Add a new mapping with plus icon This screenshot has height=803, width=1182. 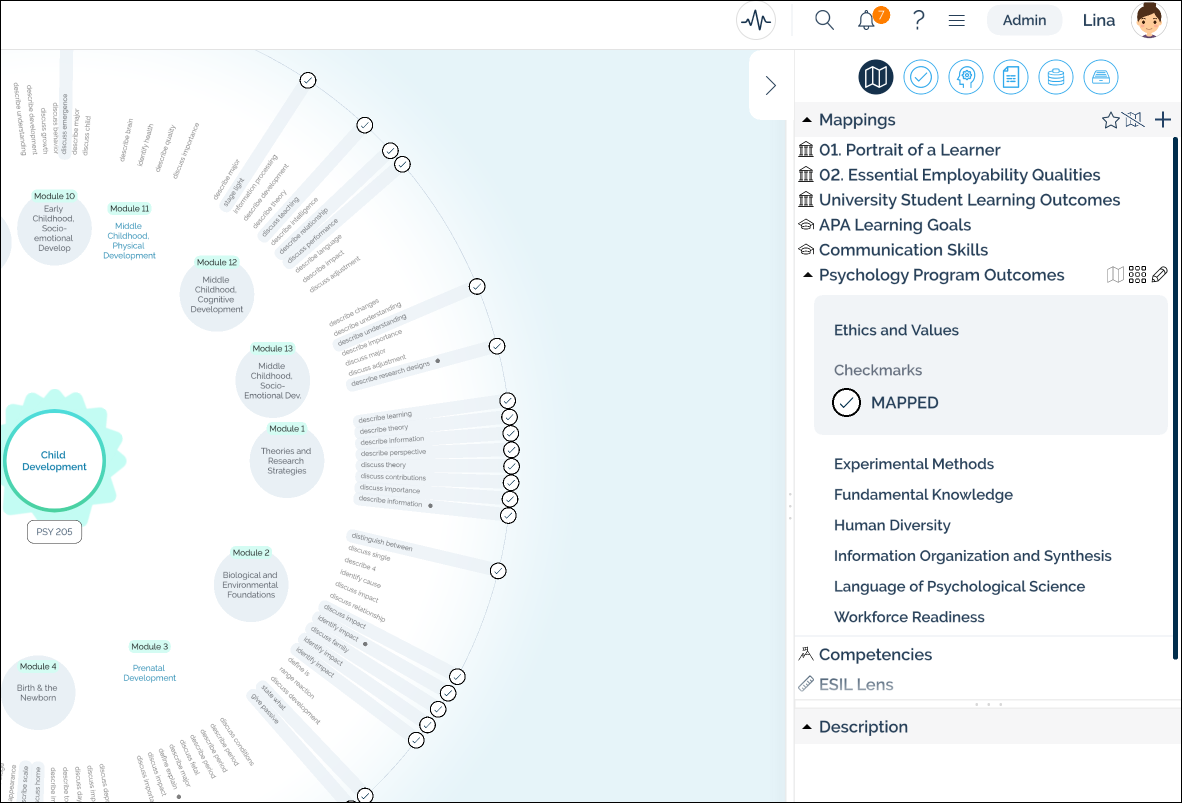[x=1162, y=119]
